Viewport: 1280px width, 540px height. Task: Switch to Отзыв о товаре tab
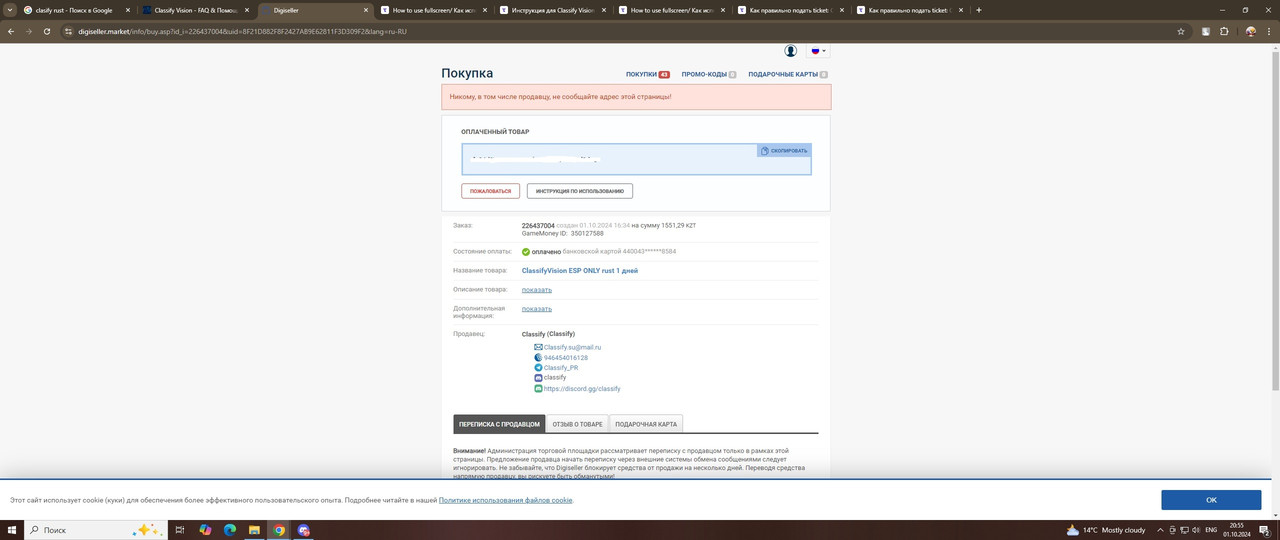(x=576, y=424)
